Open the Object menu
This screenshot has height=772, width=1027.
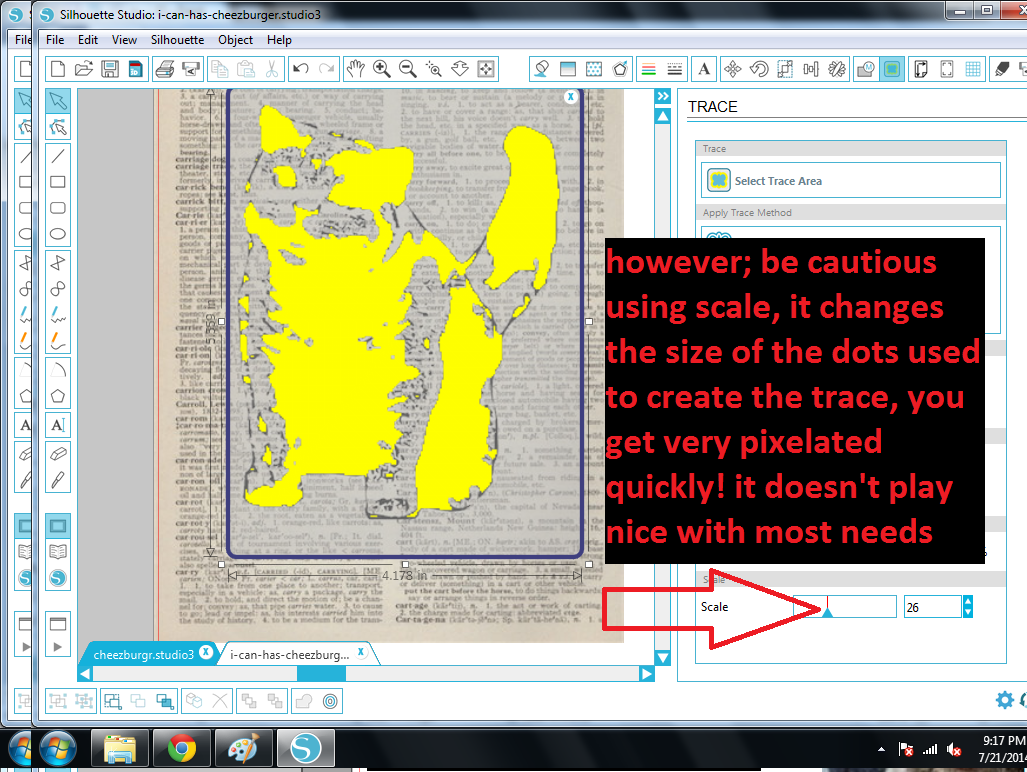point(236,40)
